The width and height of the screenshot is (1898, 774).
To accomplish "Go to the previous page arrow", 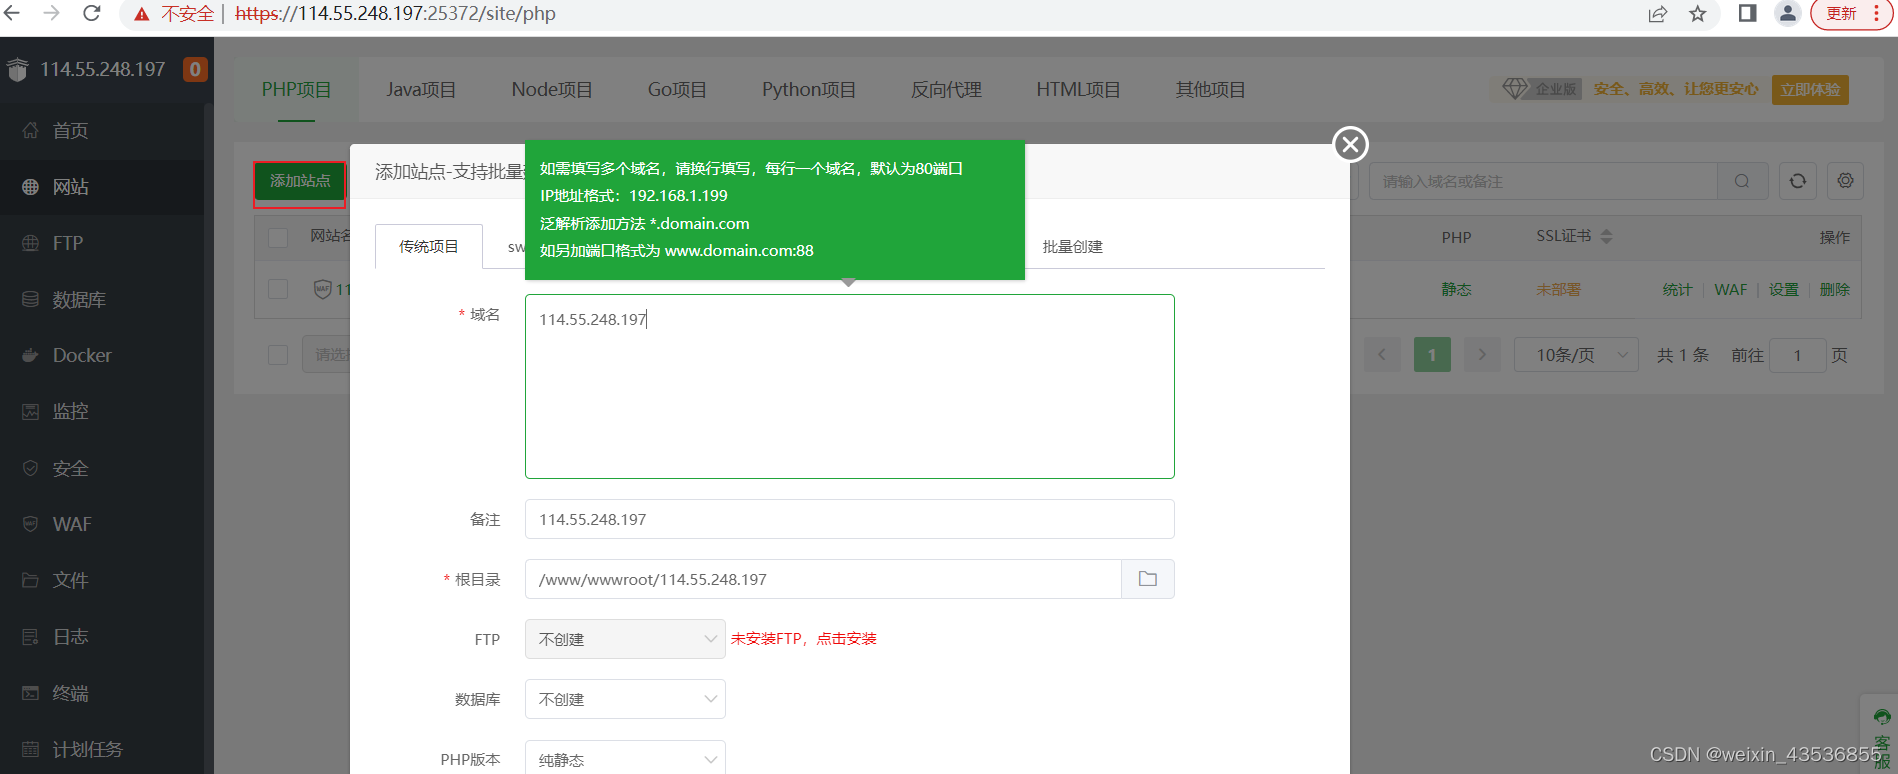I will coord(1382,355).
